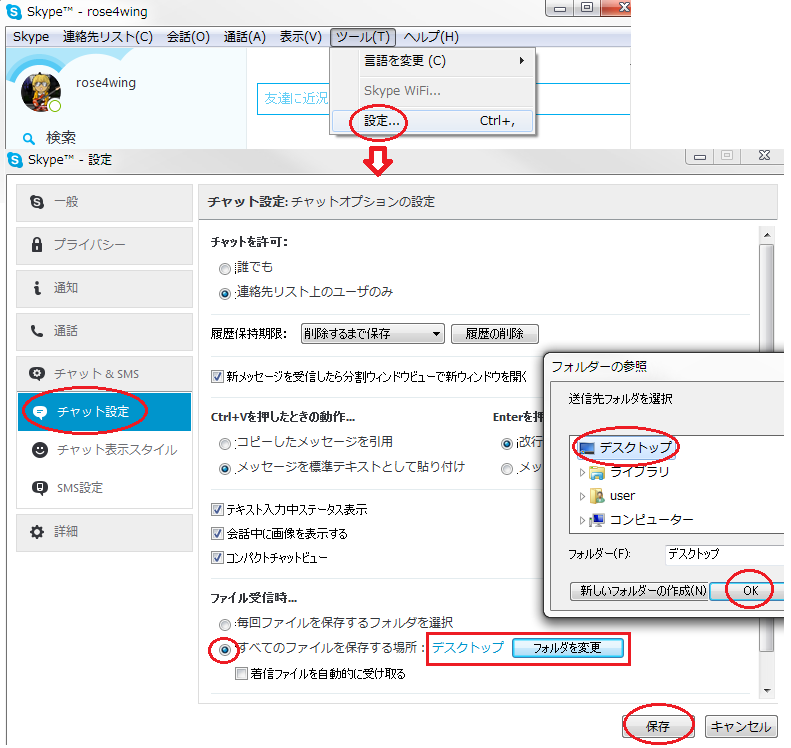Select コピーしたメッセージを引用 radio button
The image size is (791, 748).
pos(224,444)
